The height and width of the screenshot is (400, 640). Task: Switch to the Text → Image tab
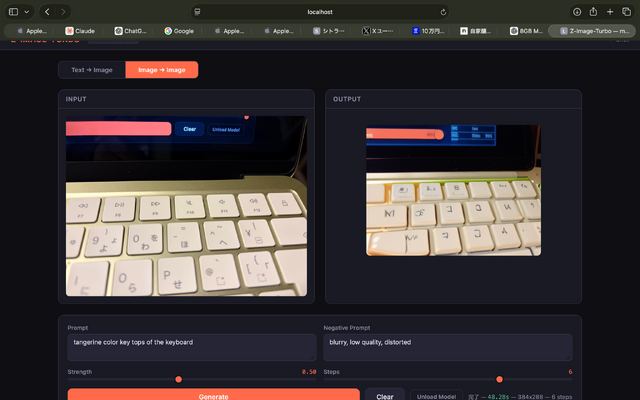[92, 70]
